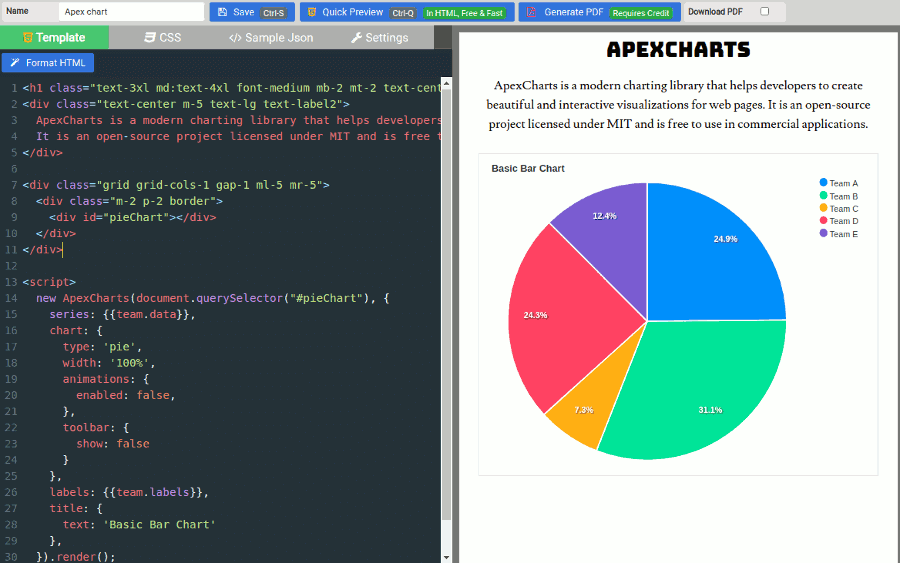900x563 pixels.
Task: Toggle the Download PDF checkbox
Action: pyautogui.click(x=765, y=11)
